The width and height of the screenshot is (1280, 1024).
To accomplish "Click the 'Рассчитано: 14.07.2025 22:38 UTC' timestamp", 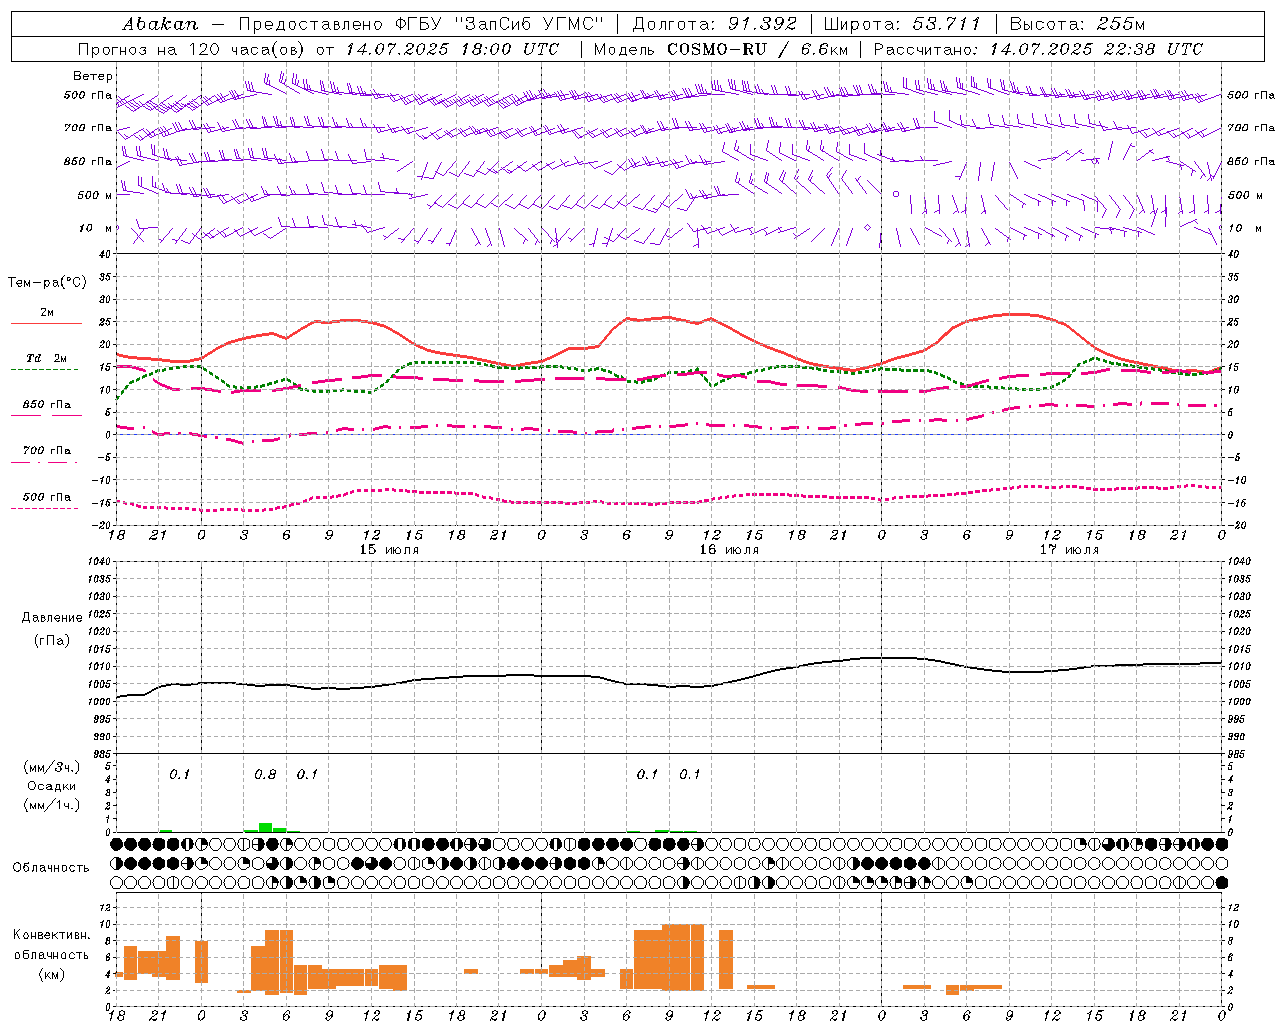I will [x=1038, y=49].
